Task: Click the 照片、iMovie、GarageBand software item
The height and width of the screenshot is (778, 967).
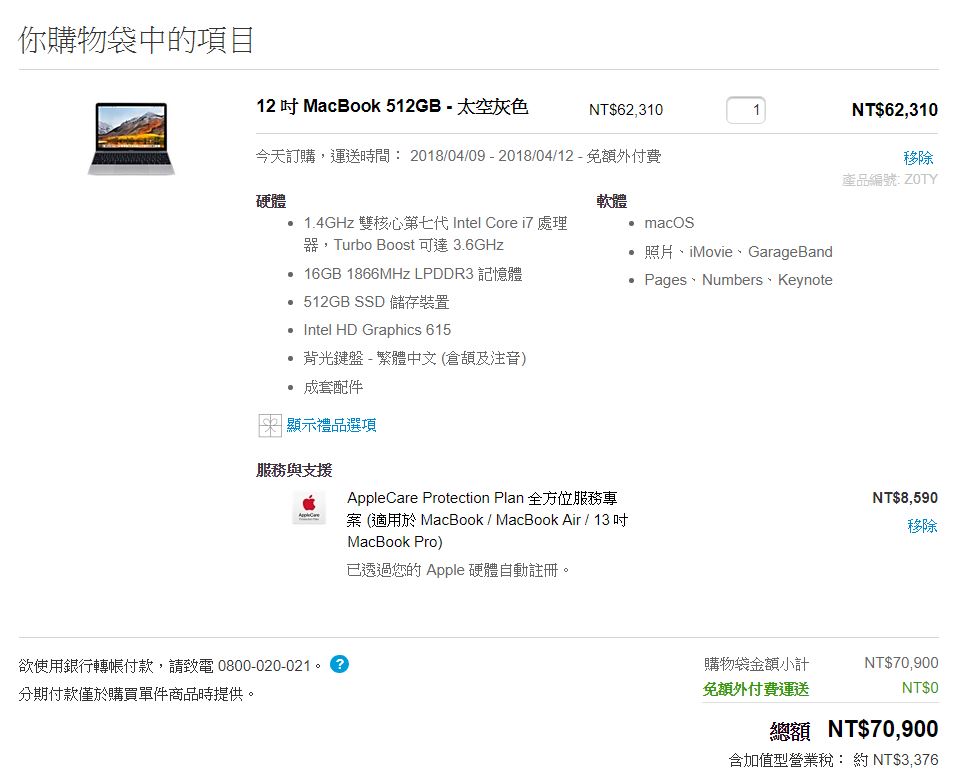Action: pyautogui.click(x=738, y=252)
